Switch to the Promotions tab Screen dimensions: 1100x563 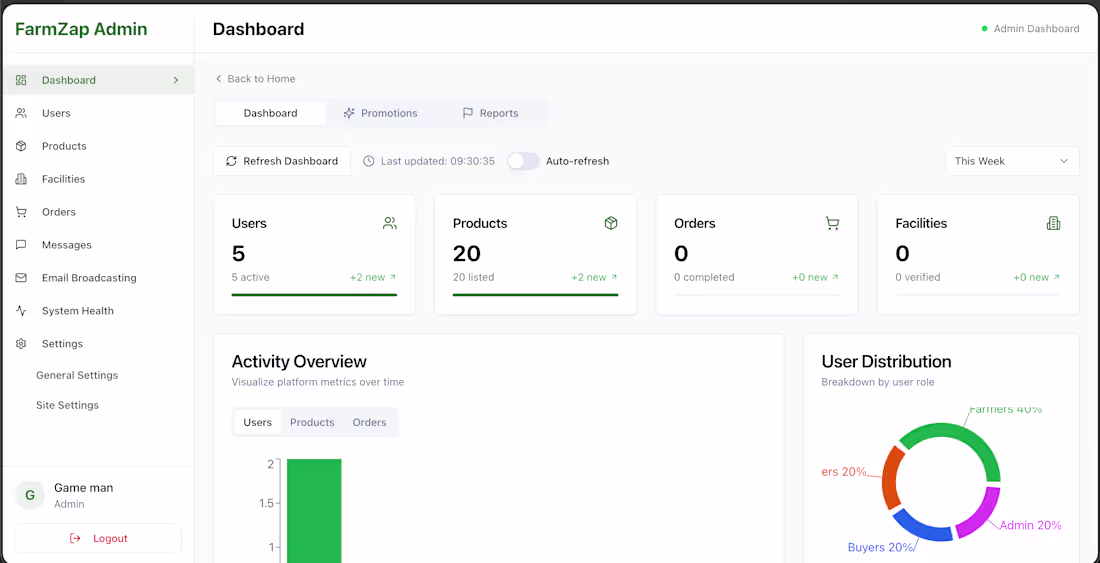coord(380,113)
